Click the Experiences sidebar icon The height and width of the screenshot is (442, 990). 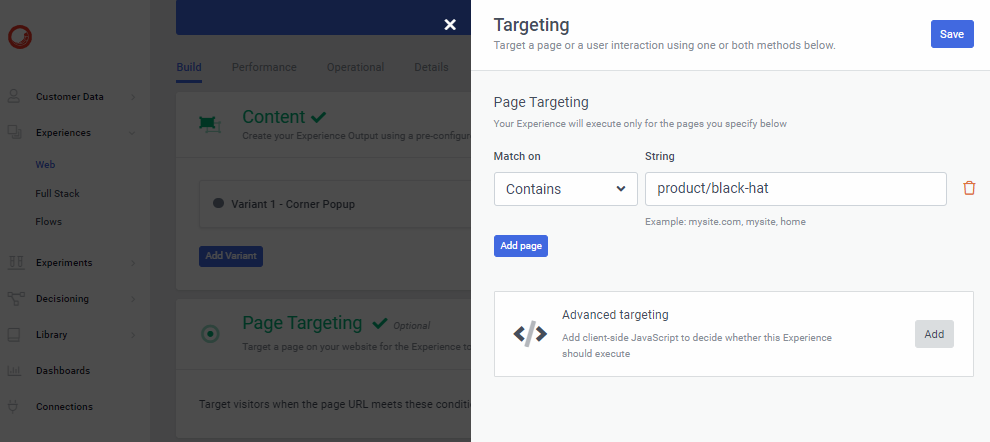coord(15,132)
